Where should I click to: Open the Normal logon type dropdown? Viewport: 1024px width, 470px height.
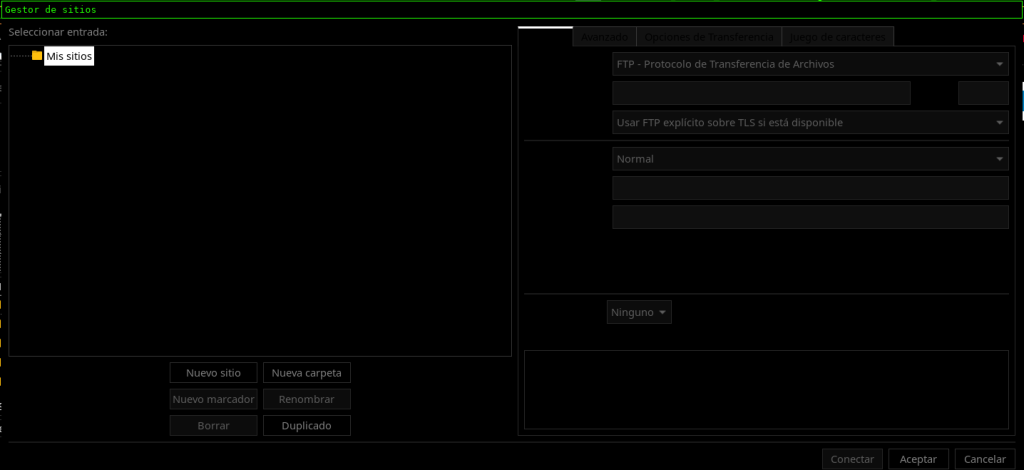click(810, 159)
